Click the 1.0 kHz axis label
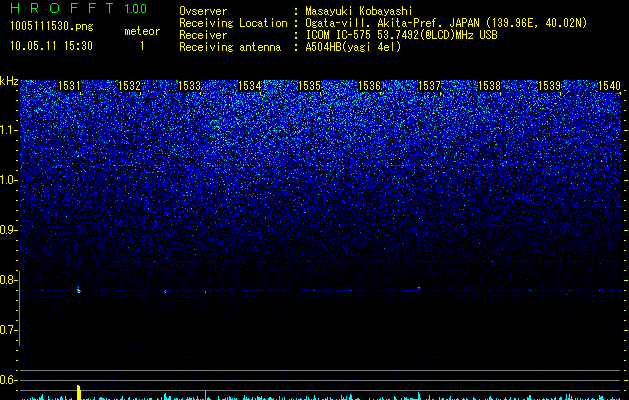 [9, 180]
